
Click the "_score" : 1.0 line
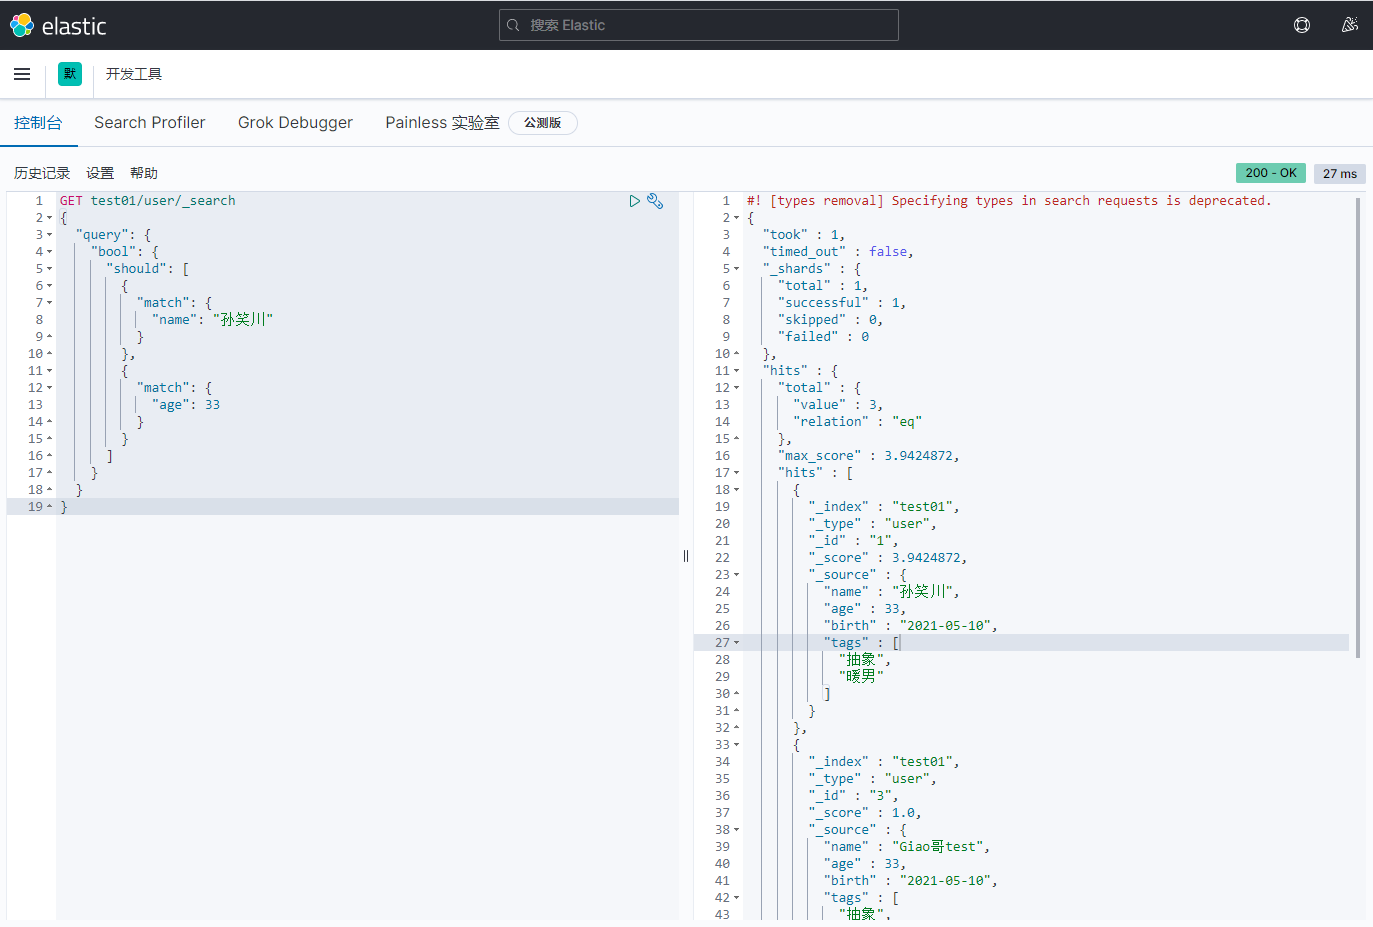865,813
